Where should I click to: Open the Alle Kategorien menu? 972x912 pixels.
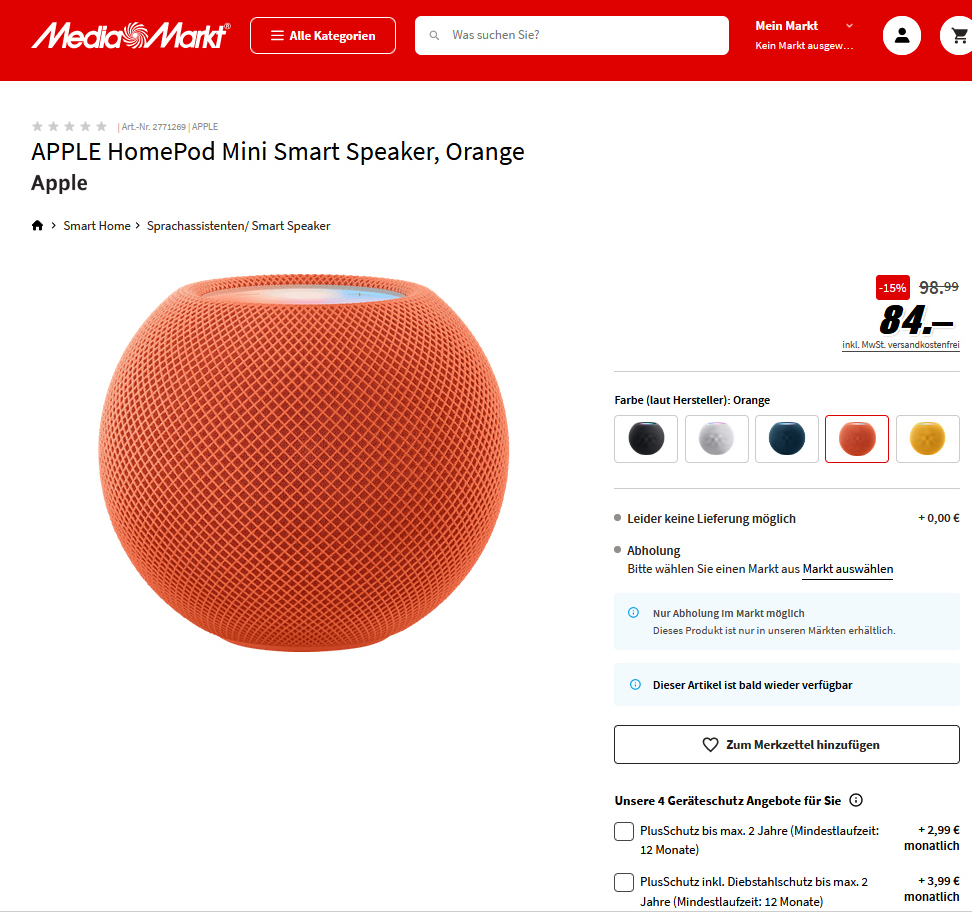tap(323, 35)
